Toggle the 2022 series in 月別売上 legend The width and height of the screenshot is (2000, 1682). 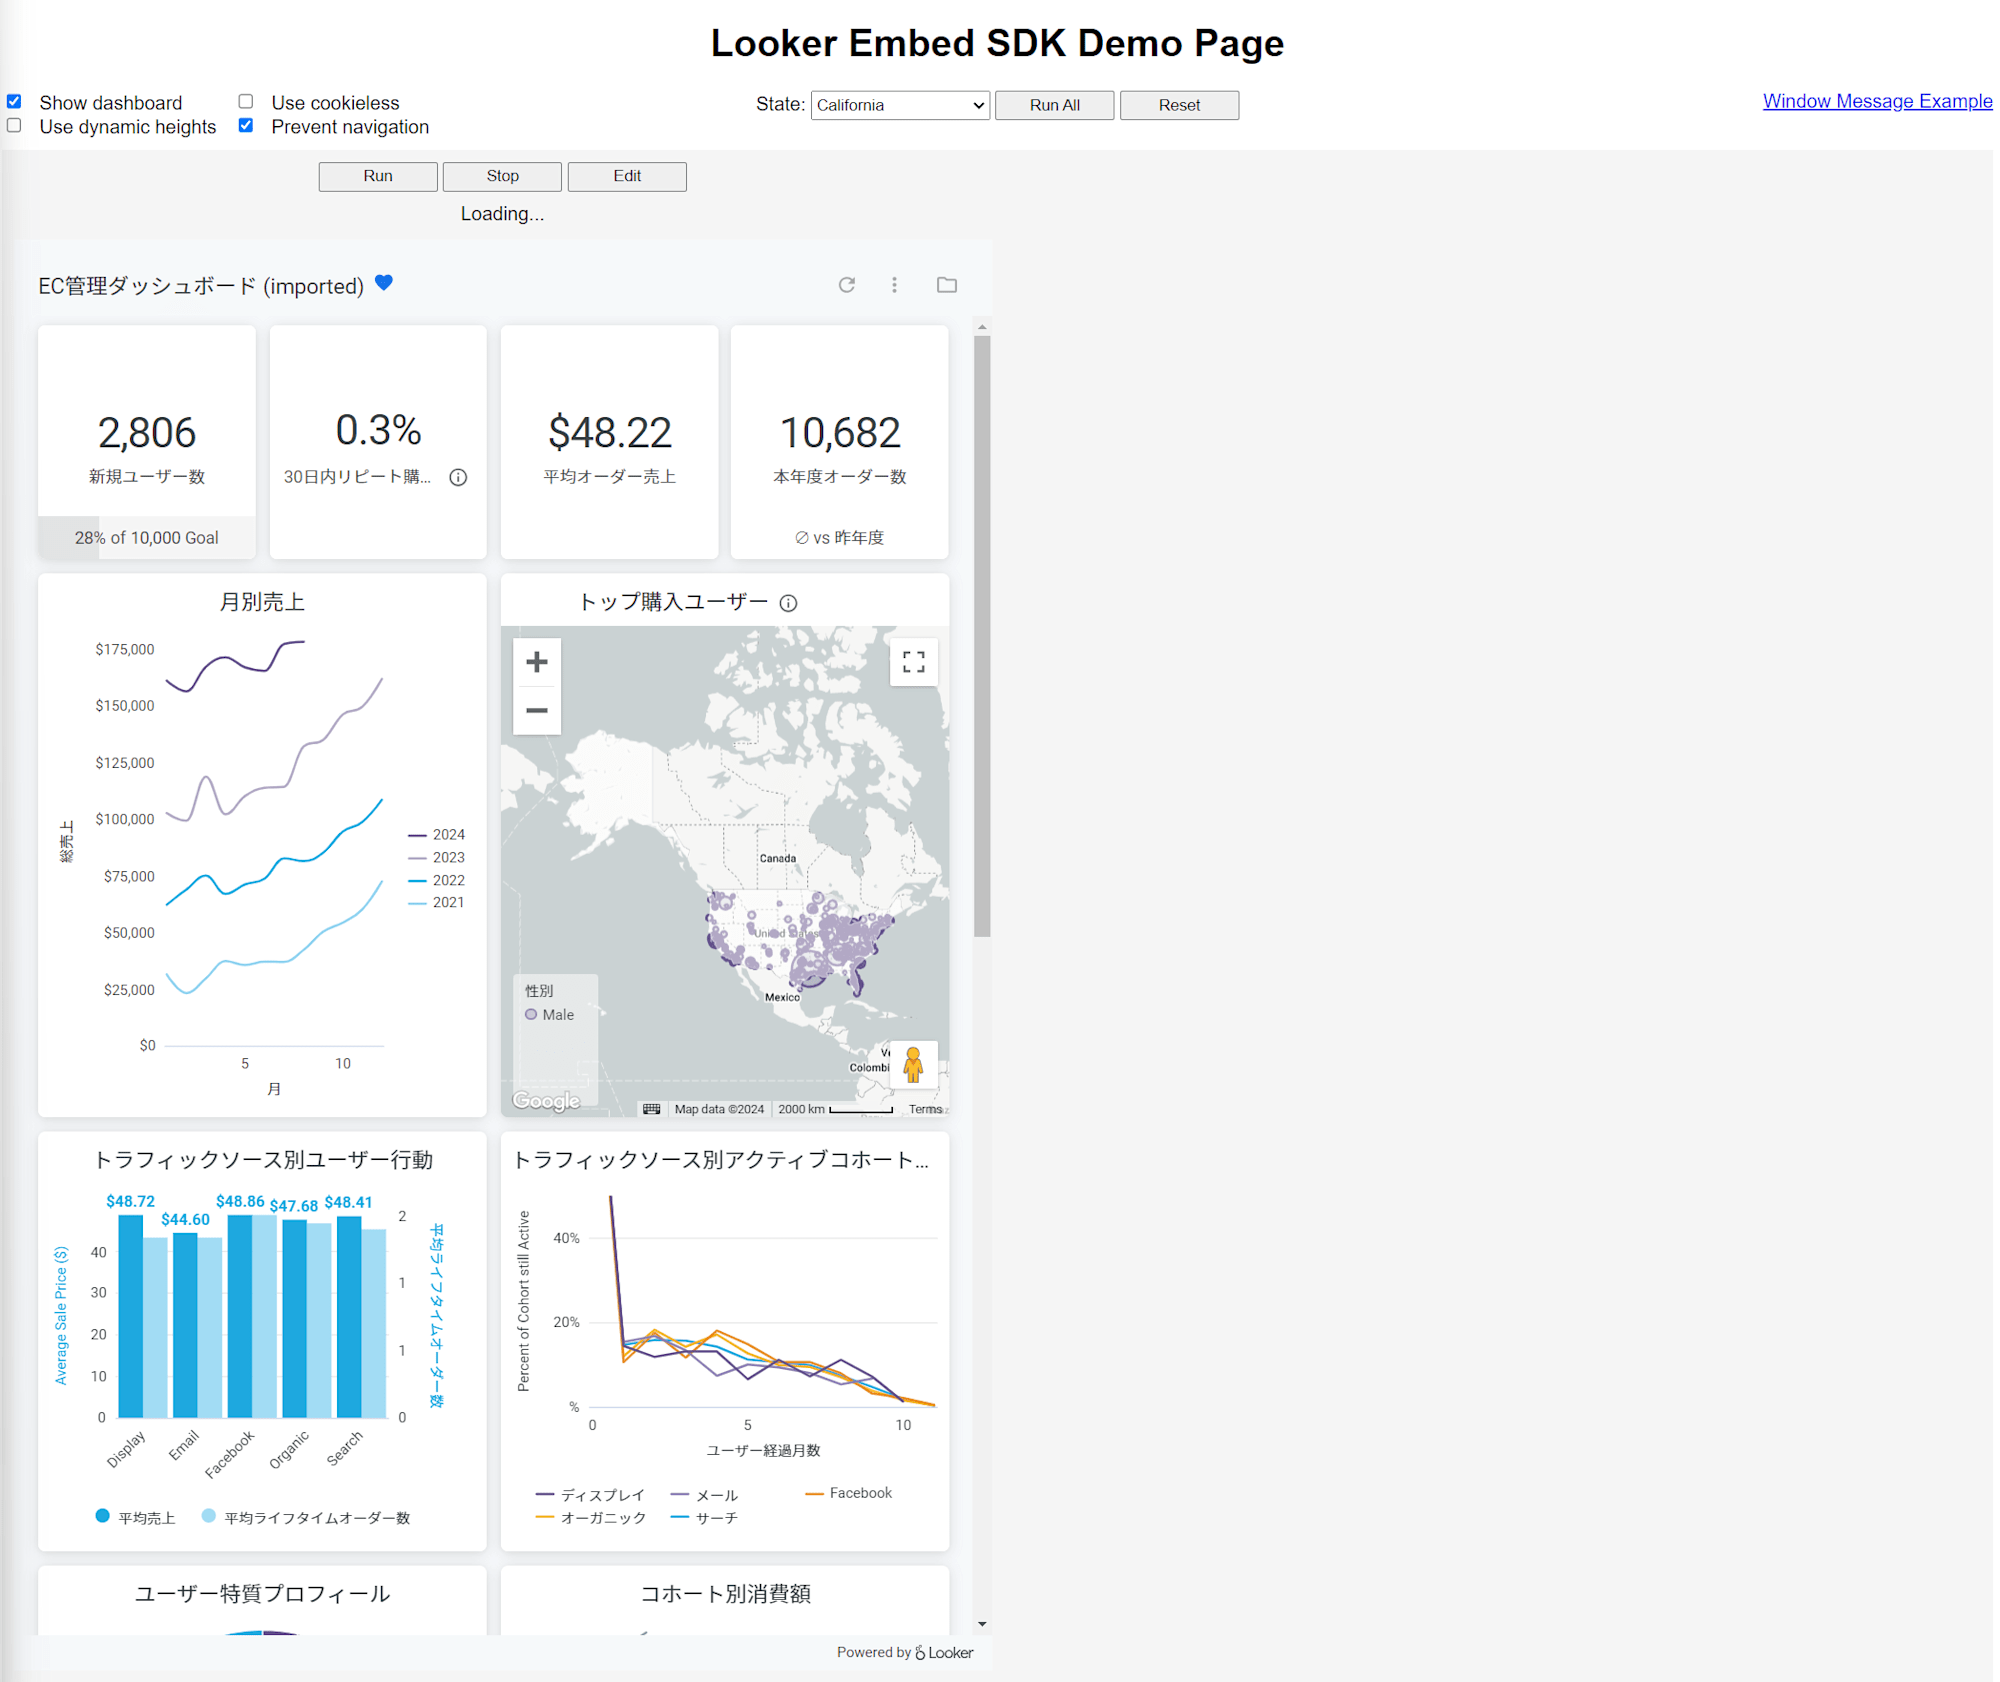coord(438,882)
